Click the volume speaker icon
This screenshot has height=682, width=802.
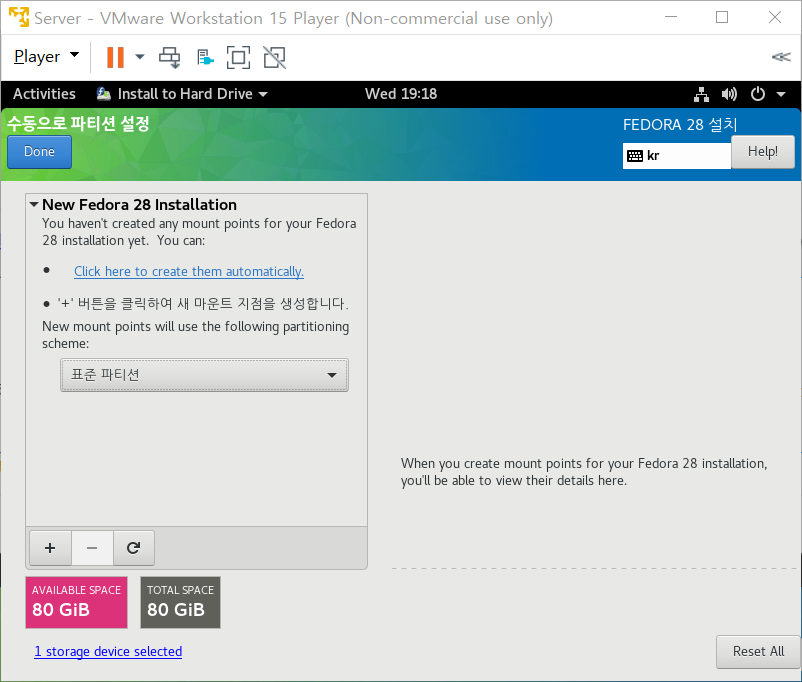(x=729, y=94)
